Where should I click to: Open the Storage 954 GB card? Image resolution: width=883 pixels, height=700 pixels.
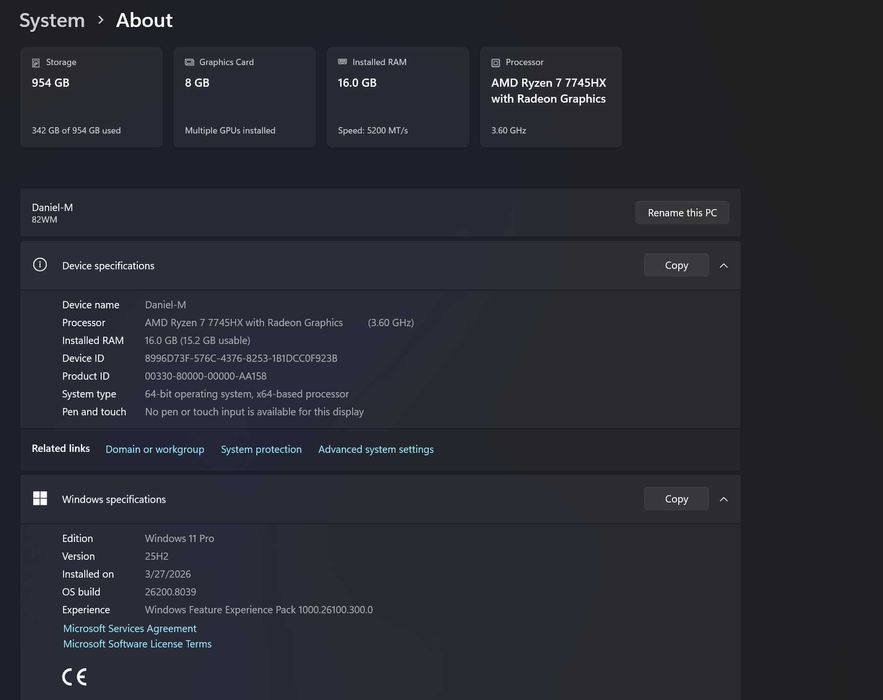click(x=91, y=97)
